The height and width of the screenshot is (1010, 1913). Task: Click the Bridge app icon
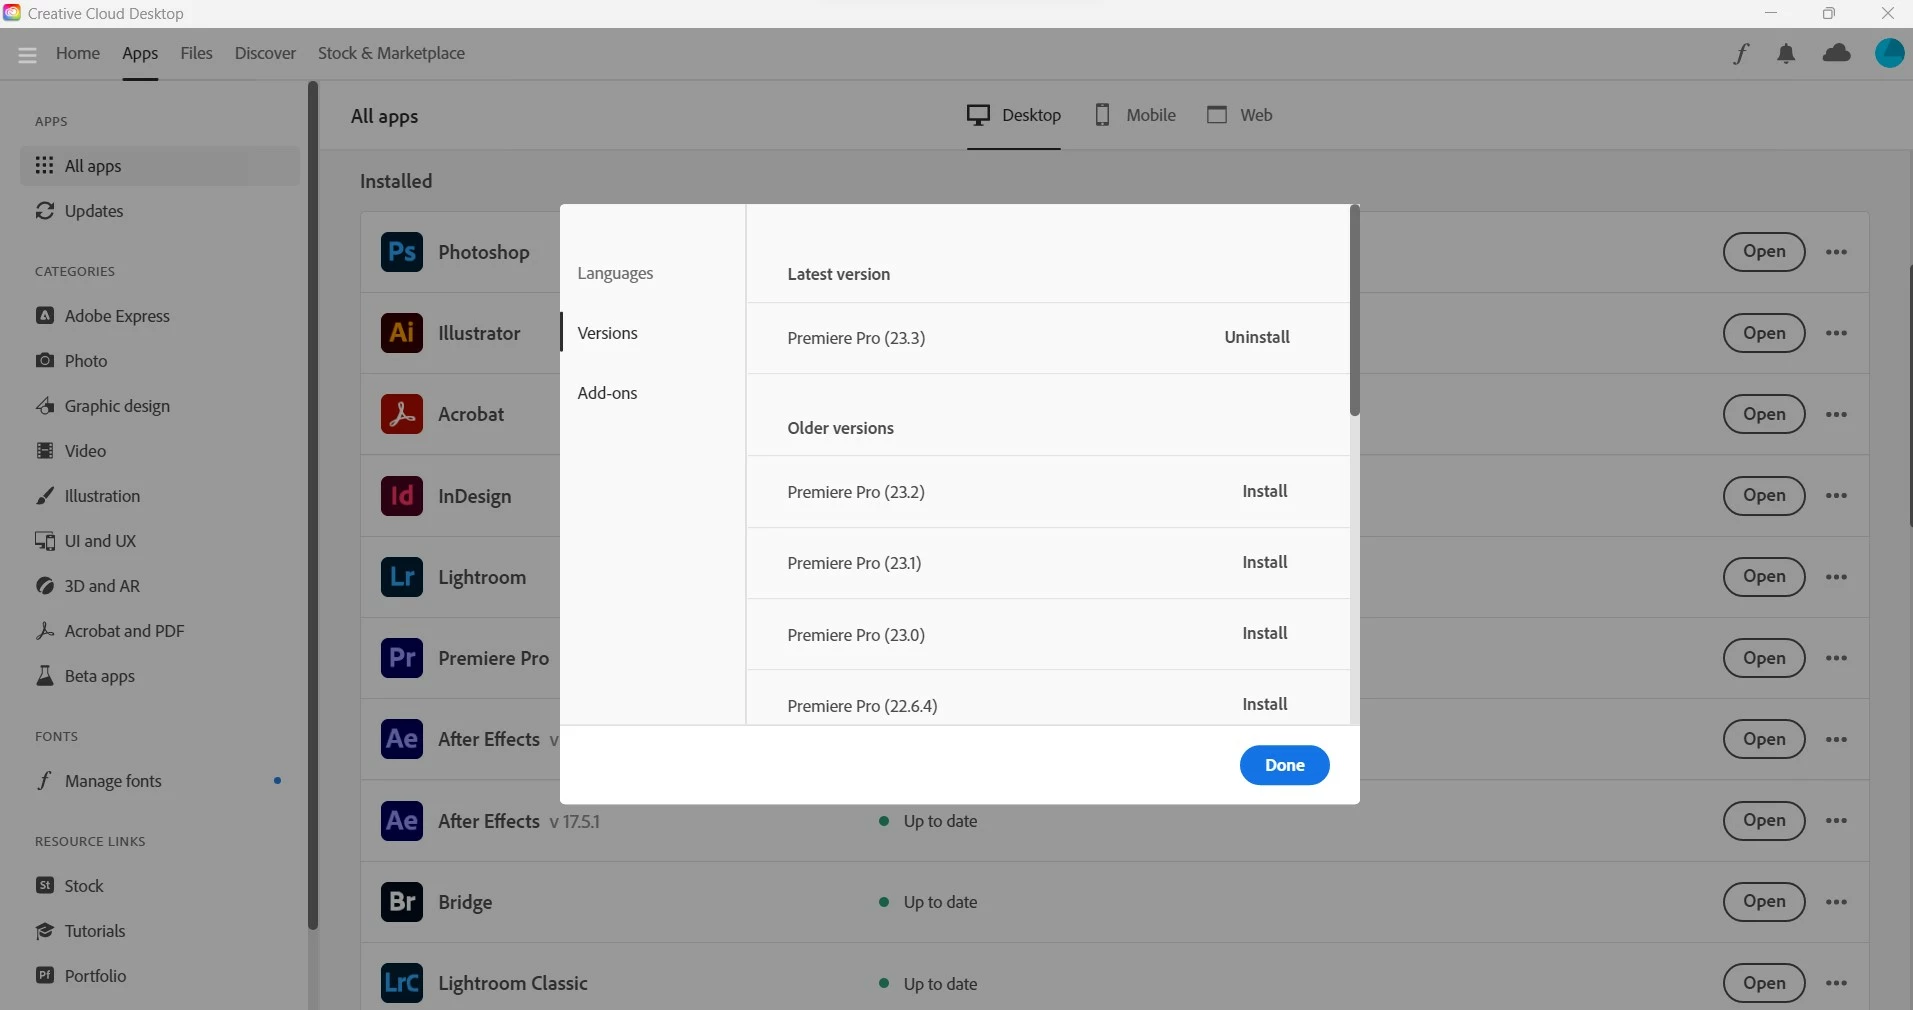pyautogui.click(x=402, y=902)
